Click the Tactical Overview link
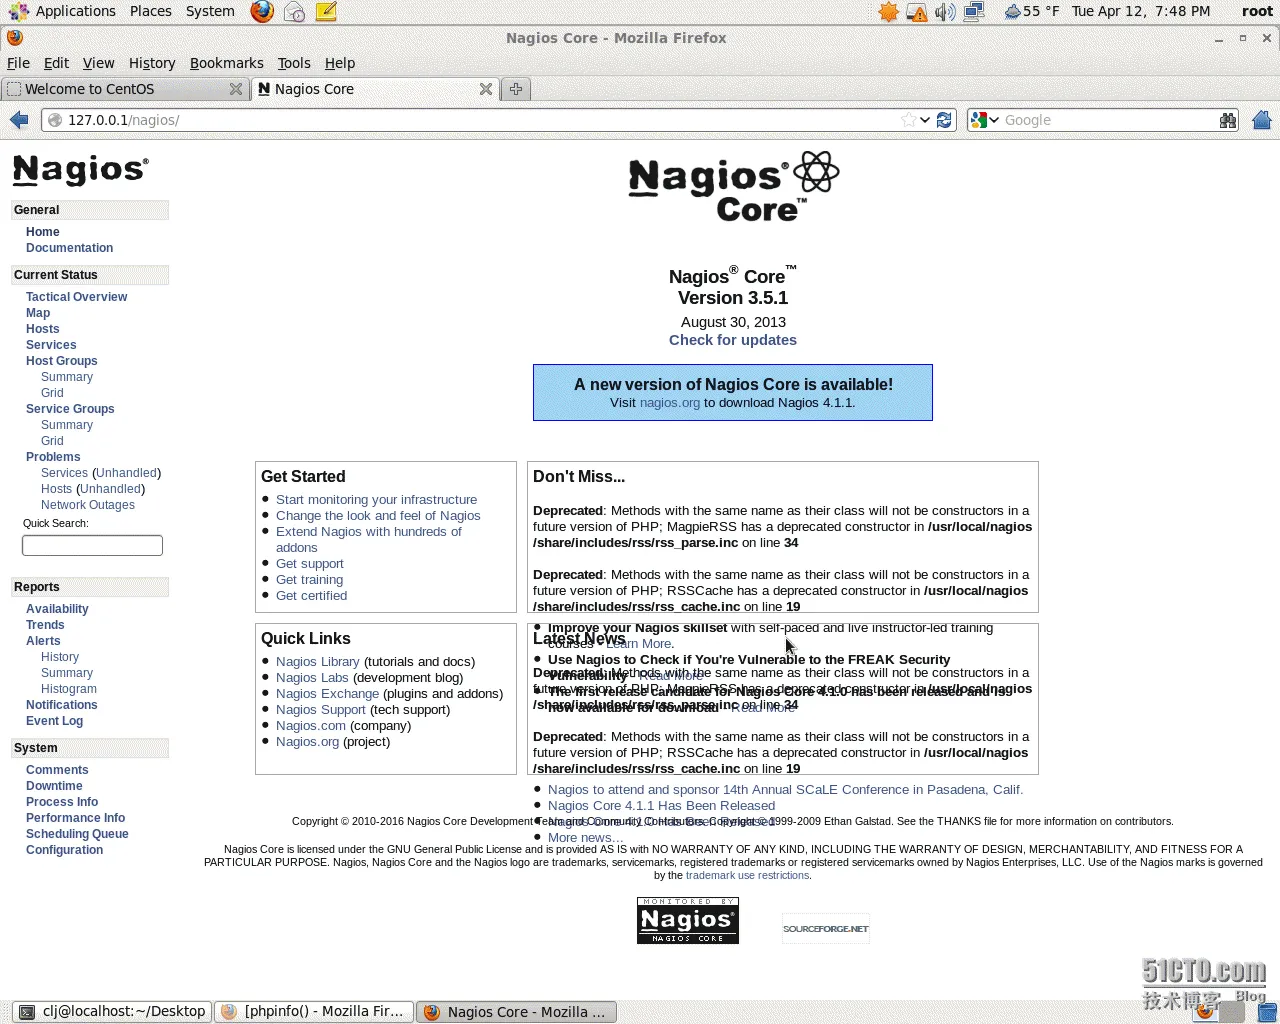Viewport: 1280px width, 1024px height. [76, 297]
